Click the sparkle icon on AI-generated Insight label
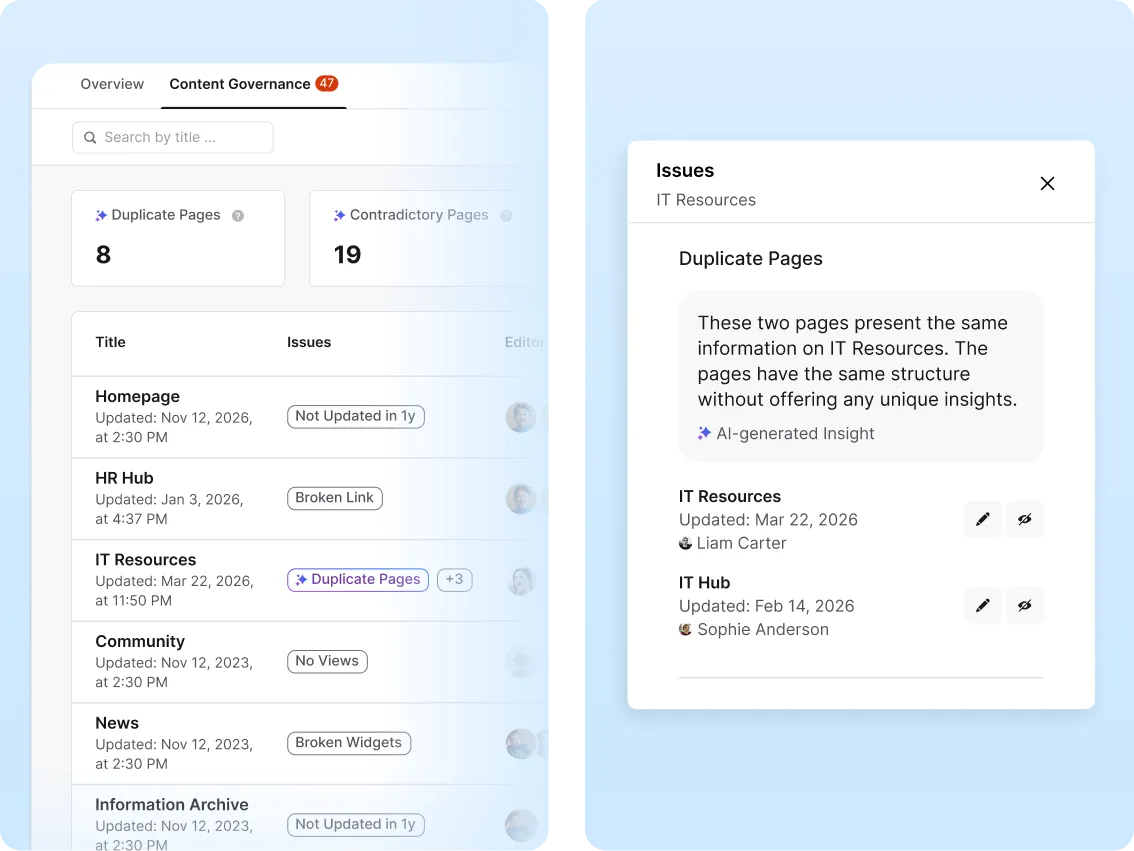1134x851 pixels. 703,434
